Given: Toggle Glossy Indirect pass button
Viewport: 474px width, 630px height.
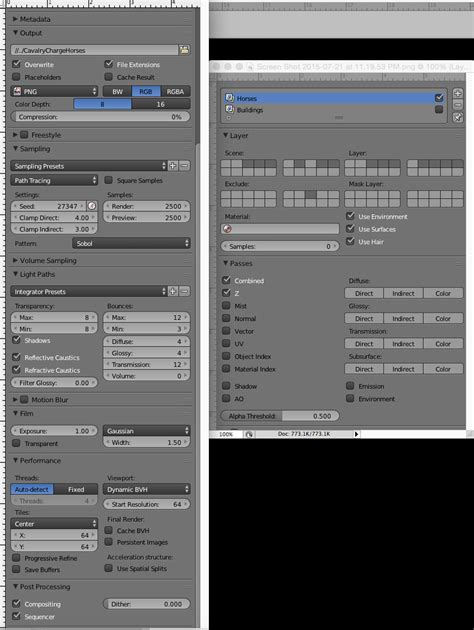Looking at the screenshot, I should click(x=403, y=318).
